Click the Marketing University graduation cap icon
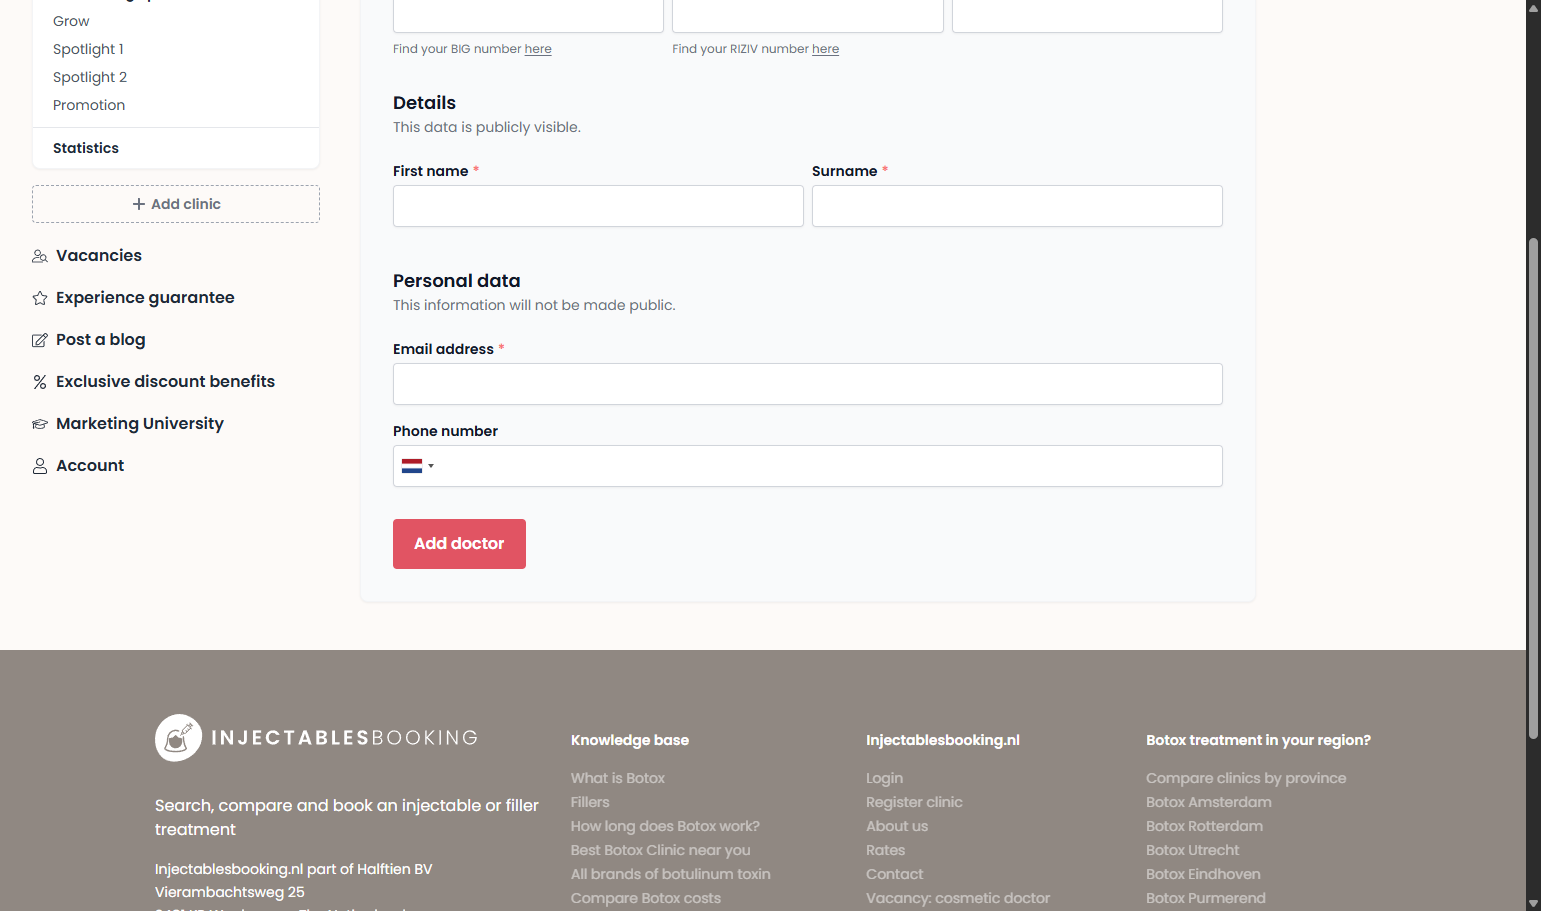Screen dimensions: 1541x911 click(40, 424)
